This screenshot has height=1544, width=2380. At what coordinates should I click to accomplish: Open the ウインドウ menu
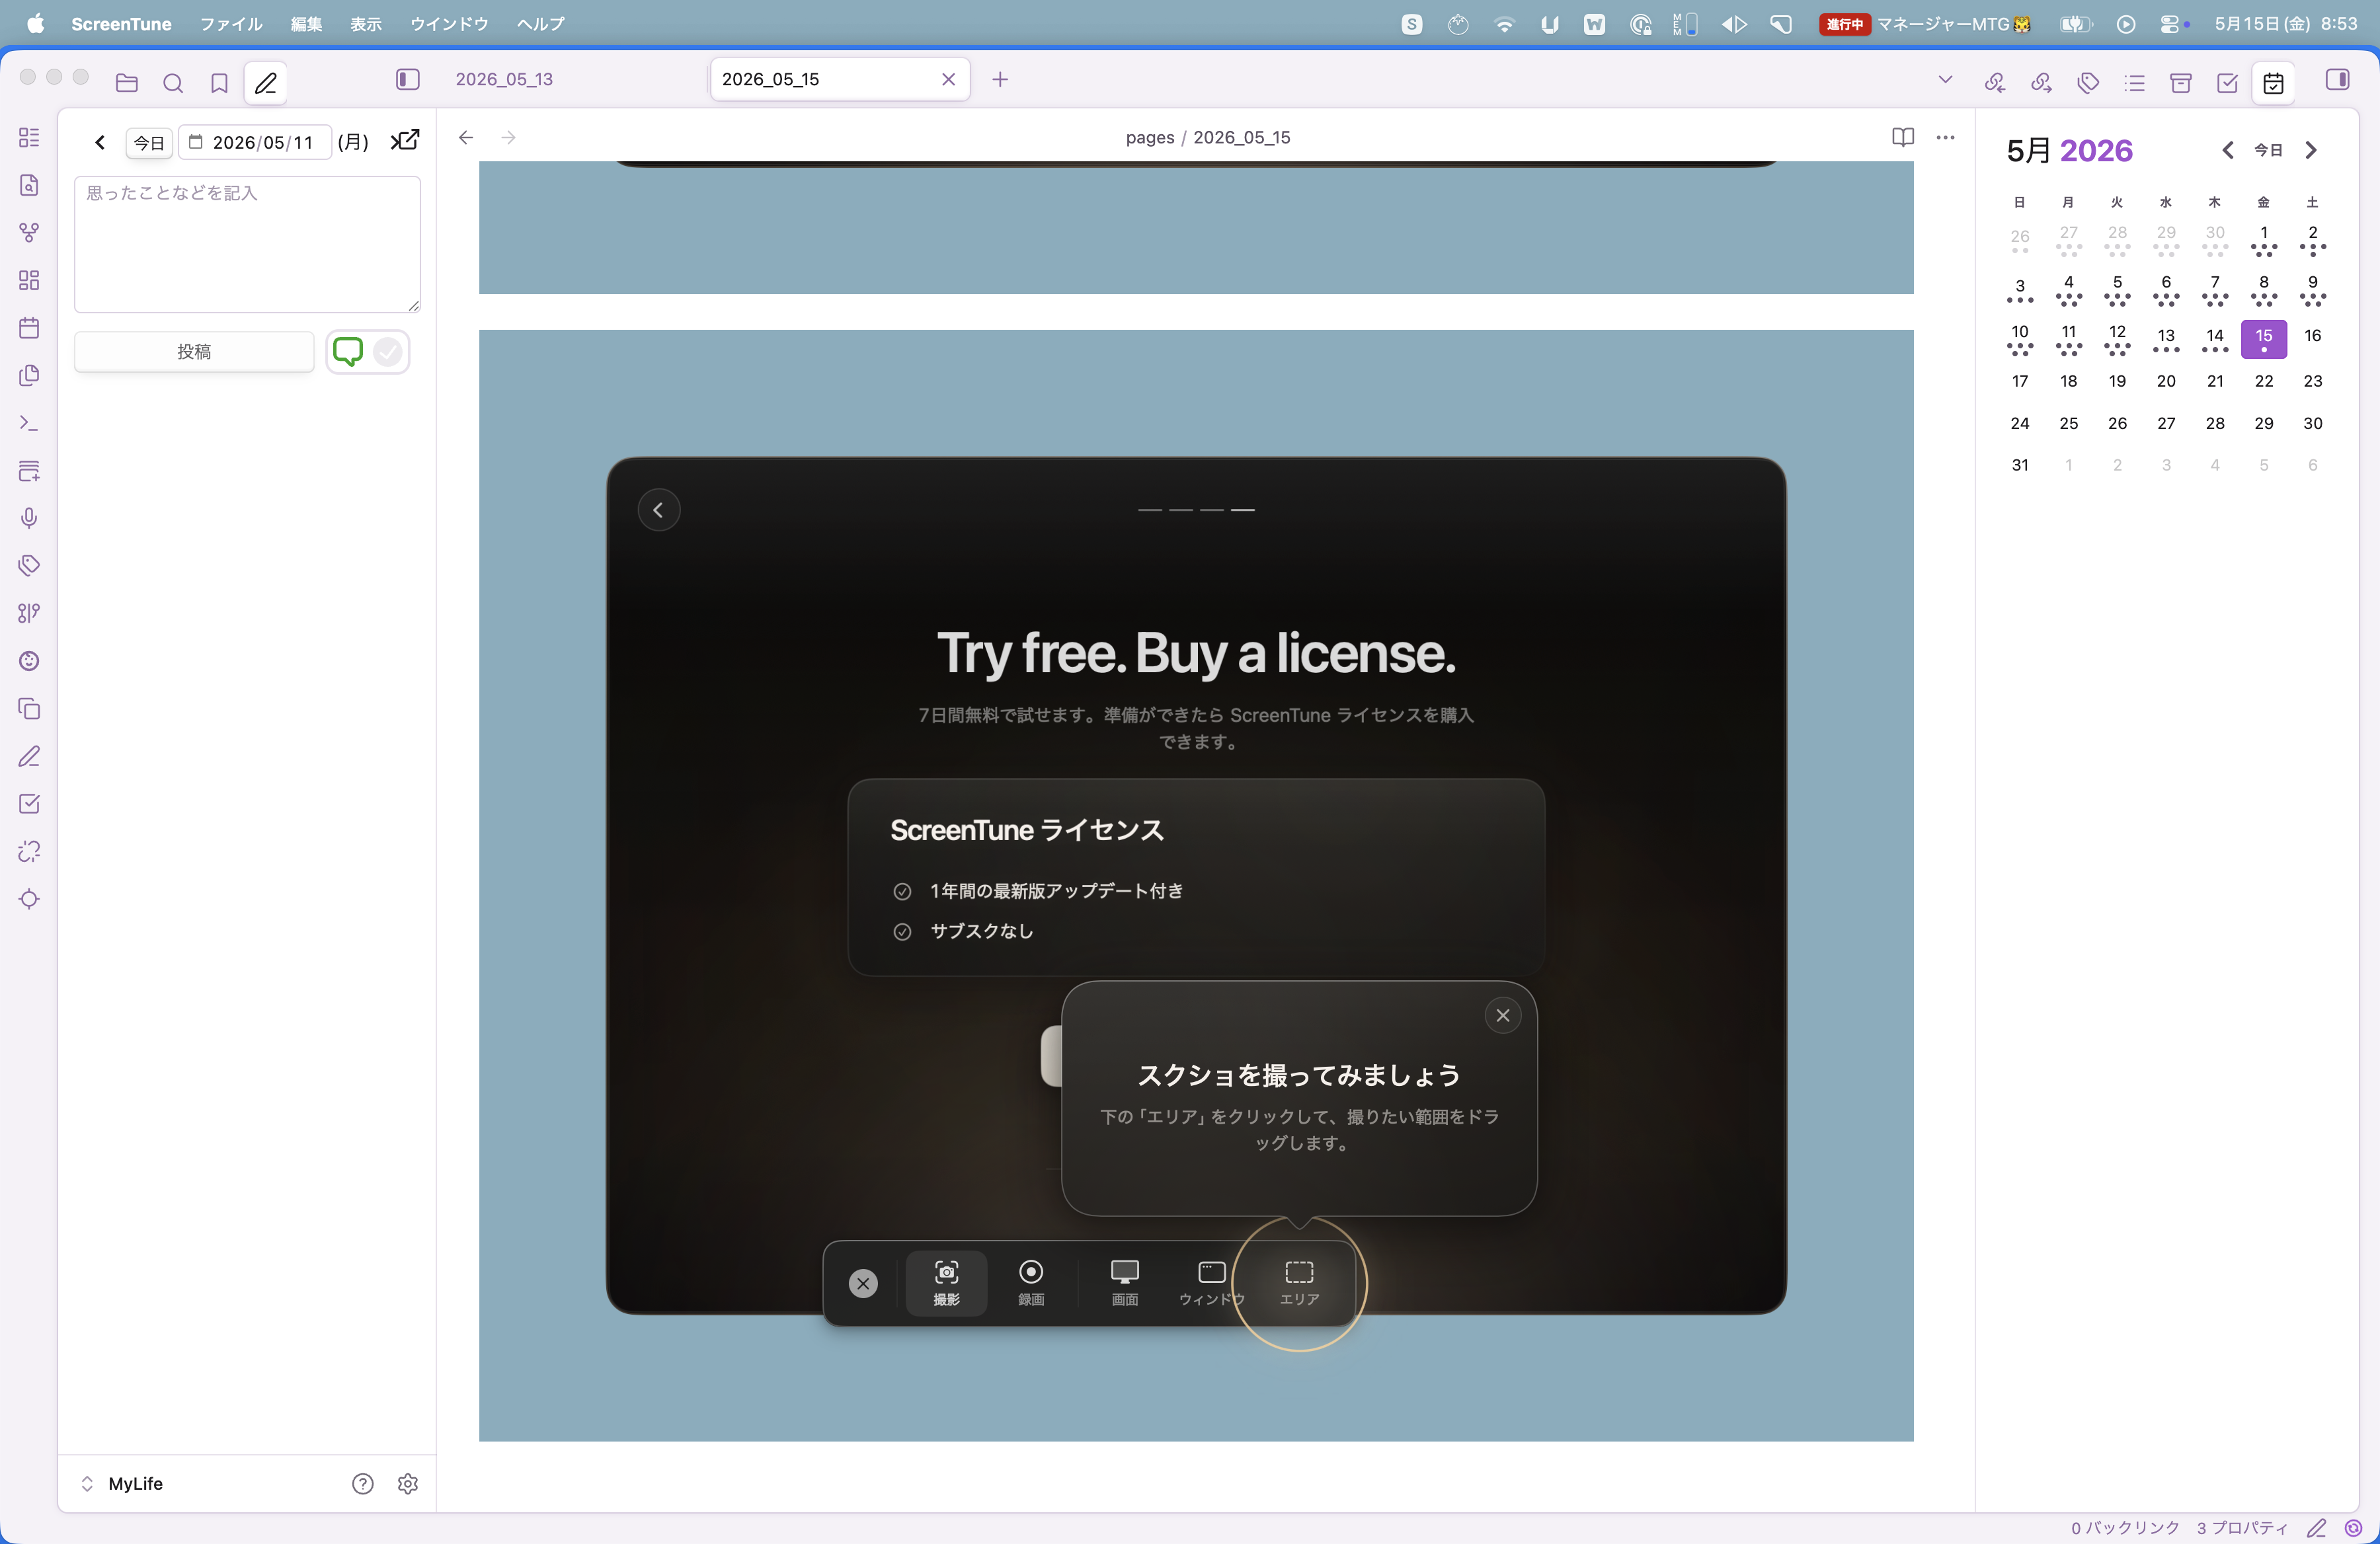point(449,24)
